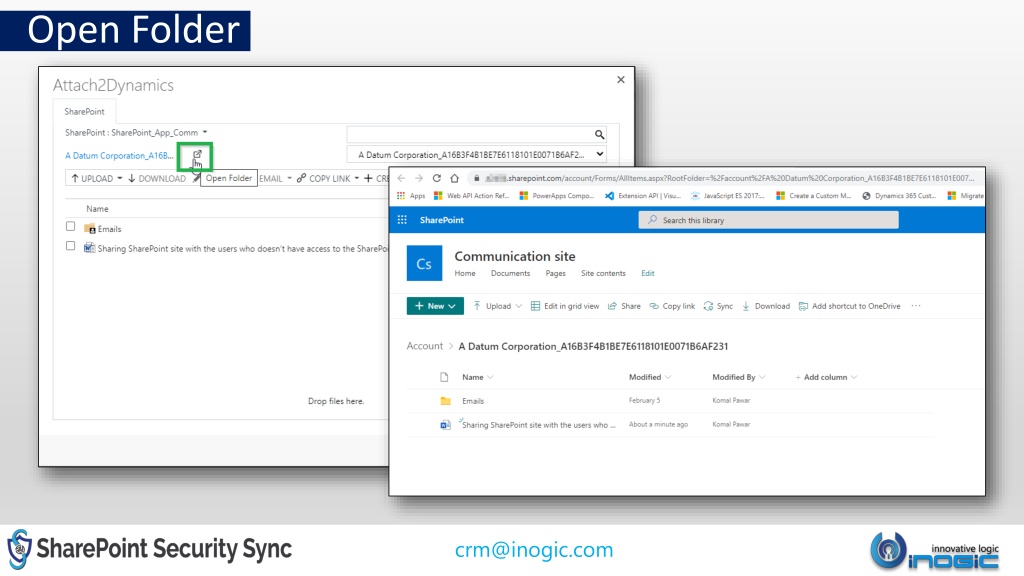Click the green New button
1024x576 pixels.
[435, 306]
